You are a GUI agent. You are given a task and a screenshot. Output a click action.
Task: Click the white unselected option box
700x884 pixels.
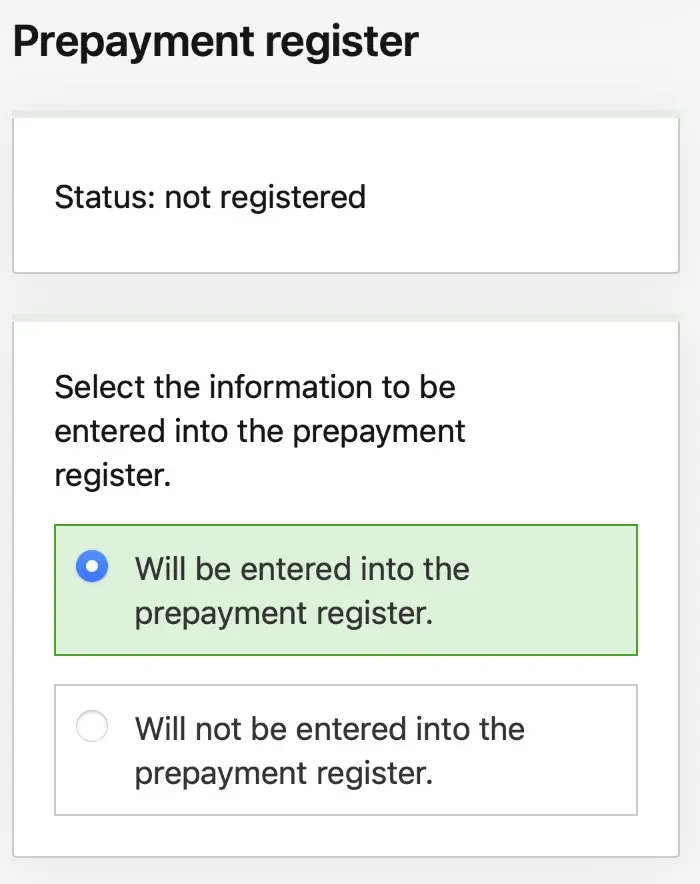pos(345,750)
